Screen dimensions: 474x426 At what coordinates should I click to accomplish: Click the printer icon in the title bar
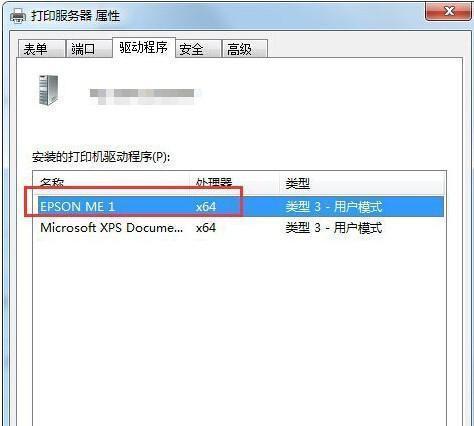(18, 16)
